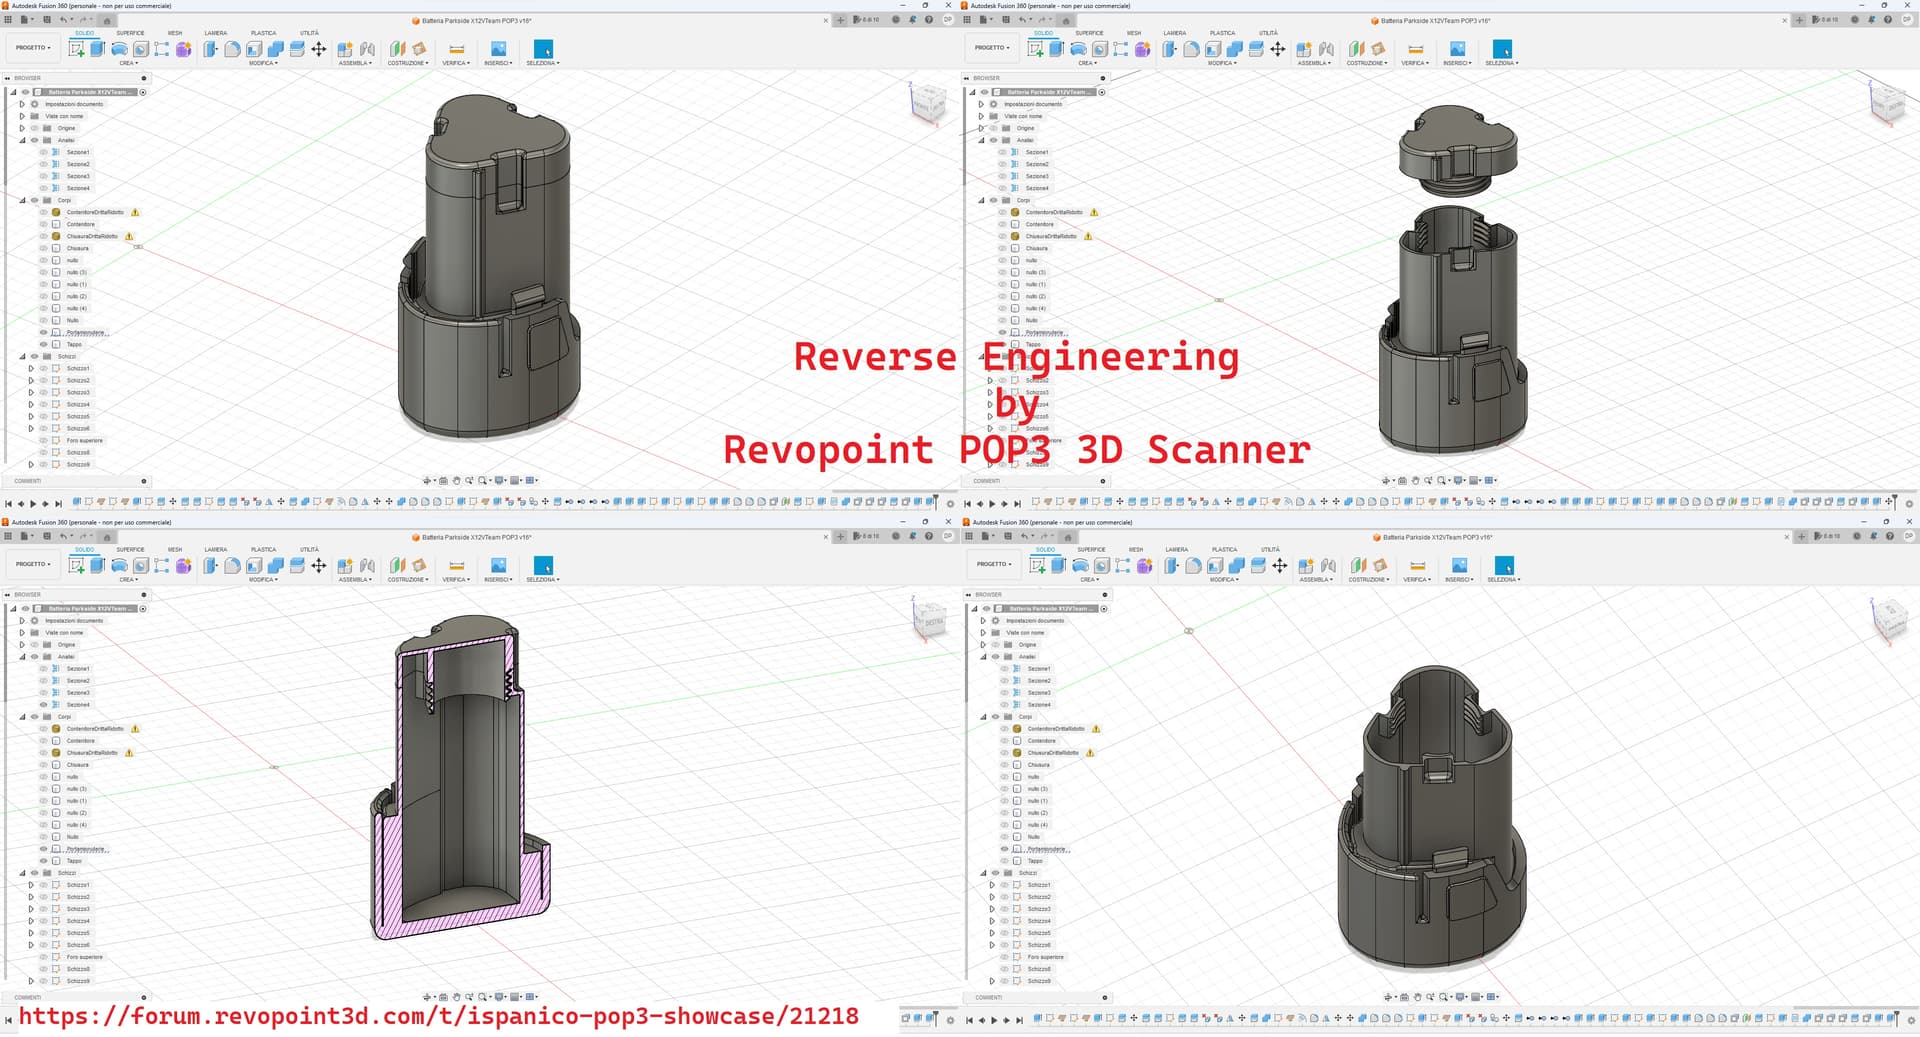
Task: Toggle visibility of Sezione1 in top-left browser
Action: 43,152
